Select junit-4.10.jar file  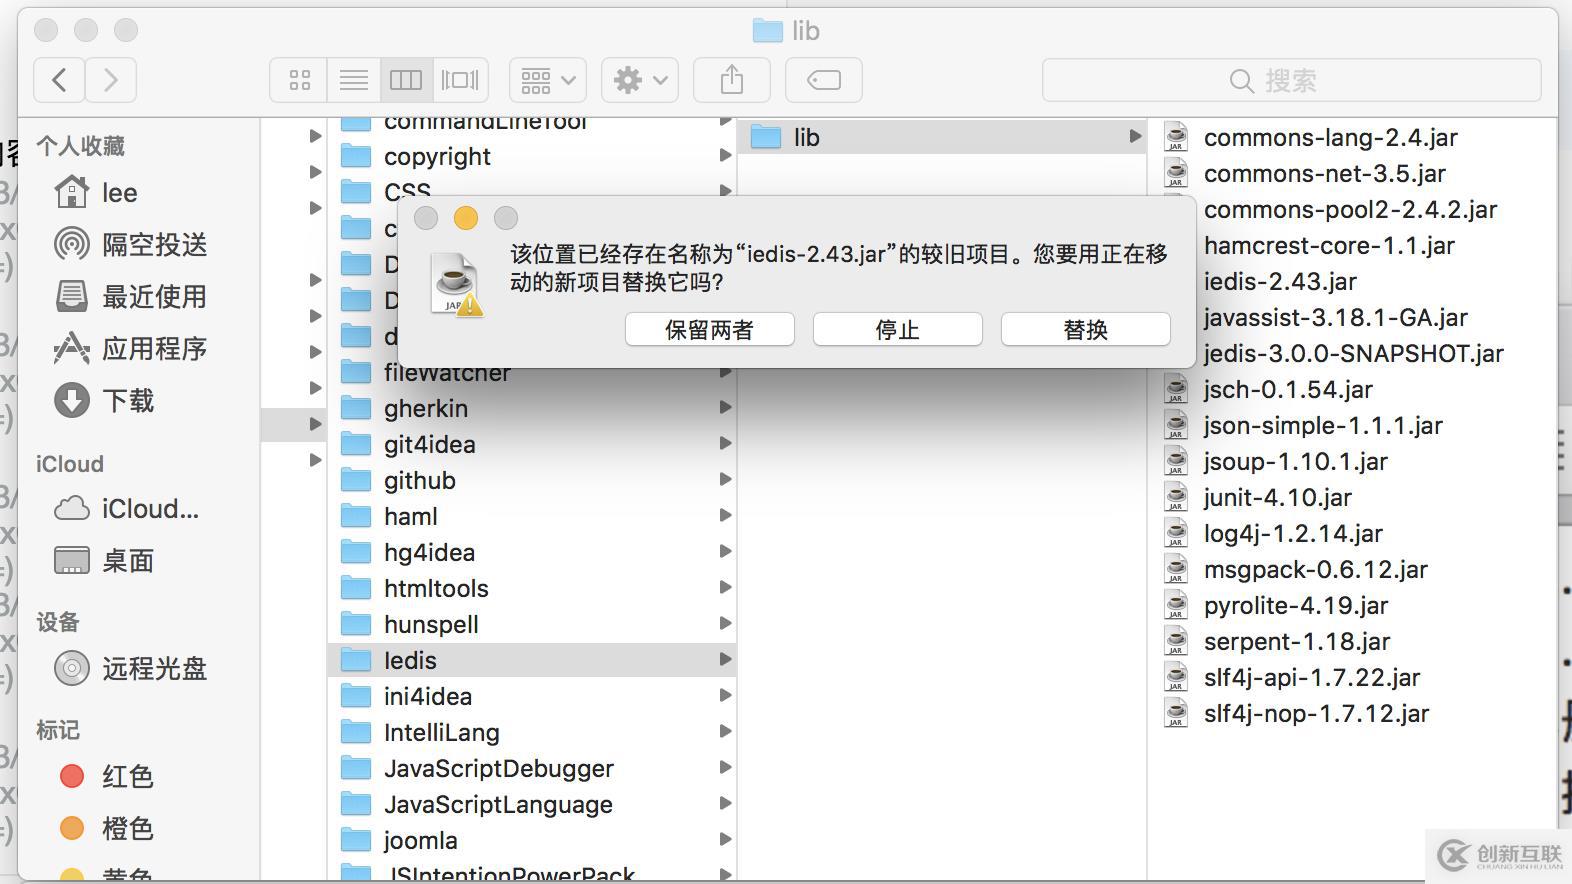click(x=1278, y=497)
